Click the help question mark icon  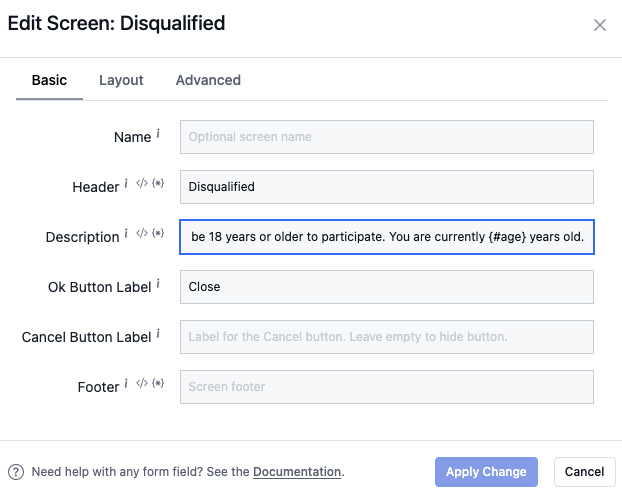16,472
